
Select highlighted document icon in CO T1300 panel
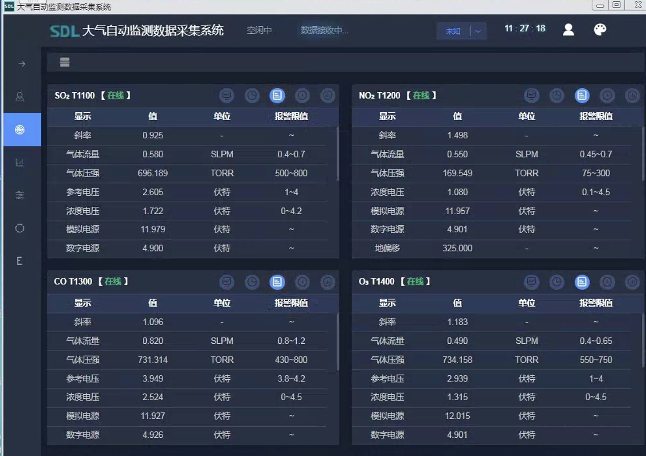pyautogui.click(x=277, y=282)
